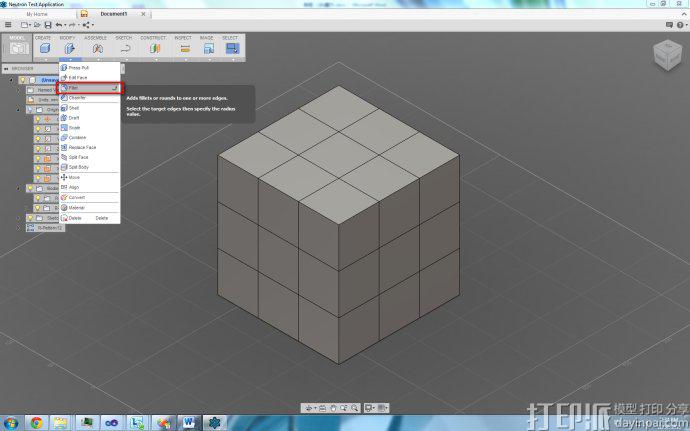This screenshot has height=431, width=690.
Task: Choose Combine in the Modify menu
Action: pos(90,137)
